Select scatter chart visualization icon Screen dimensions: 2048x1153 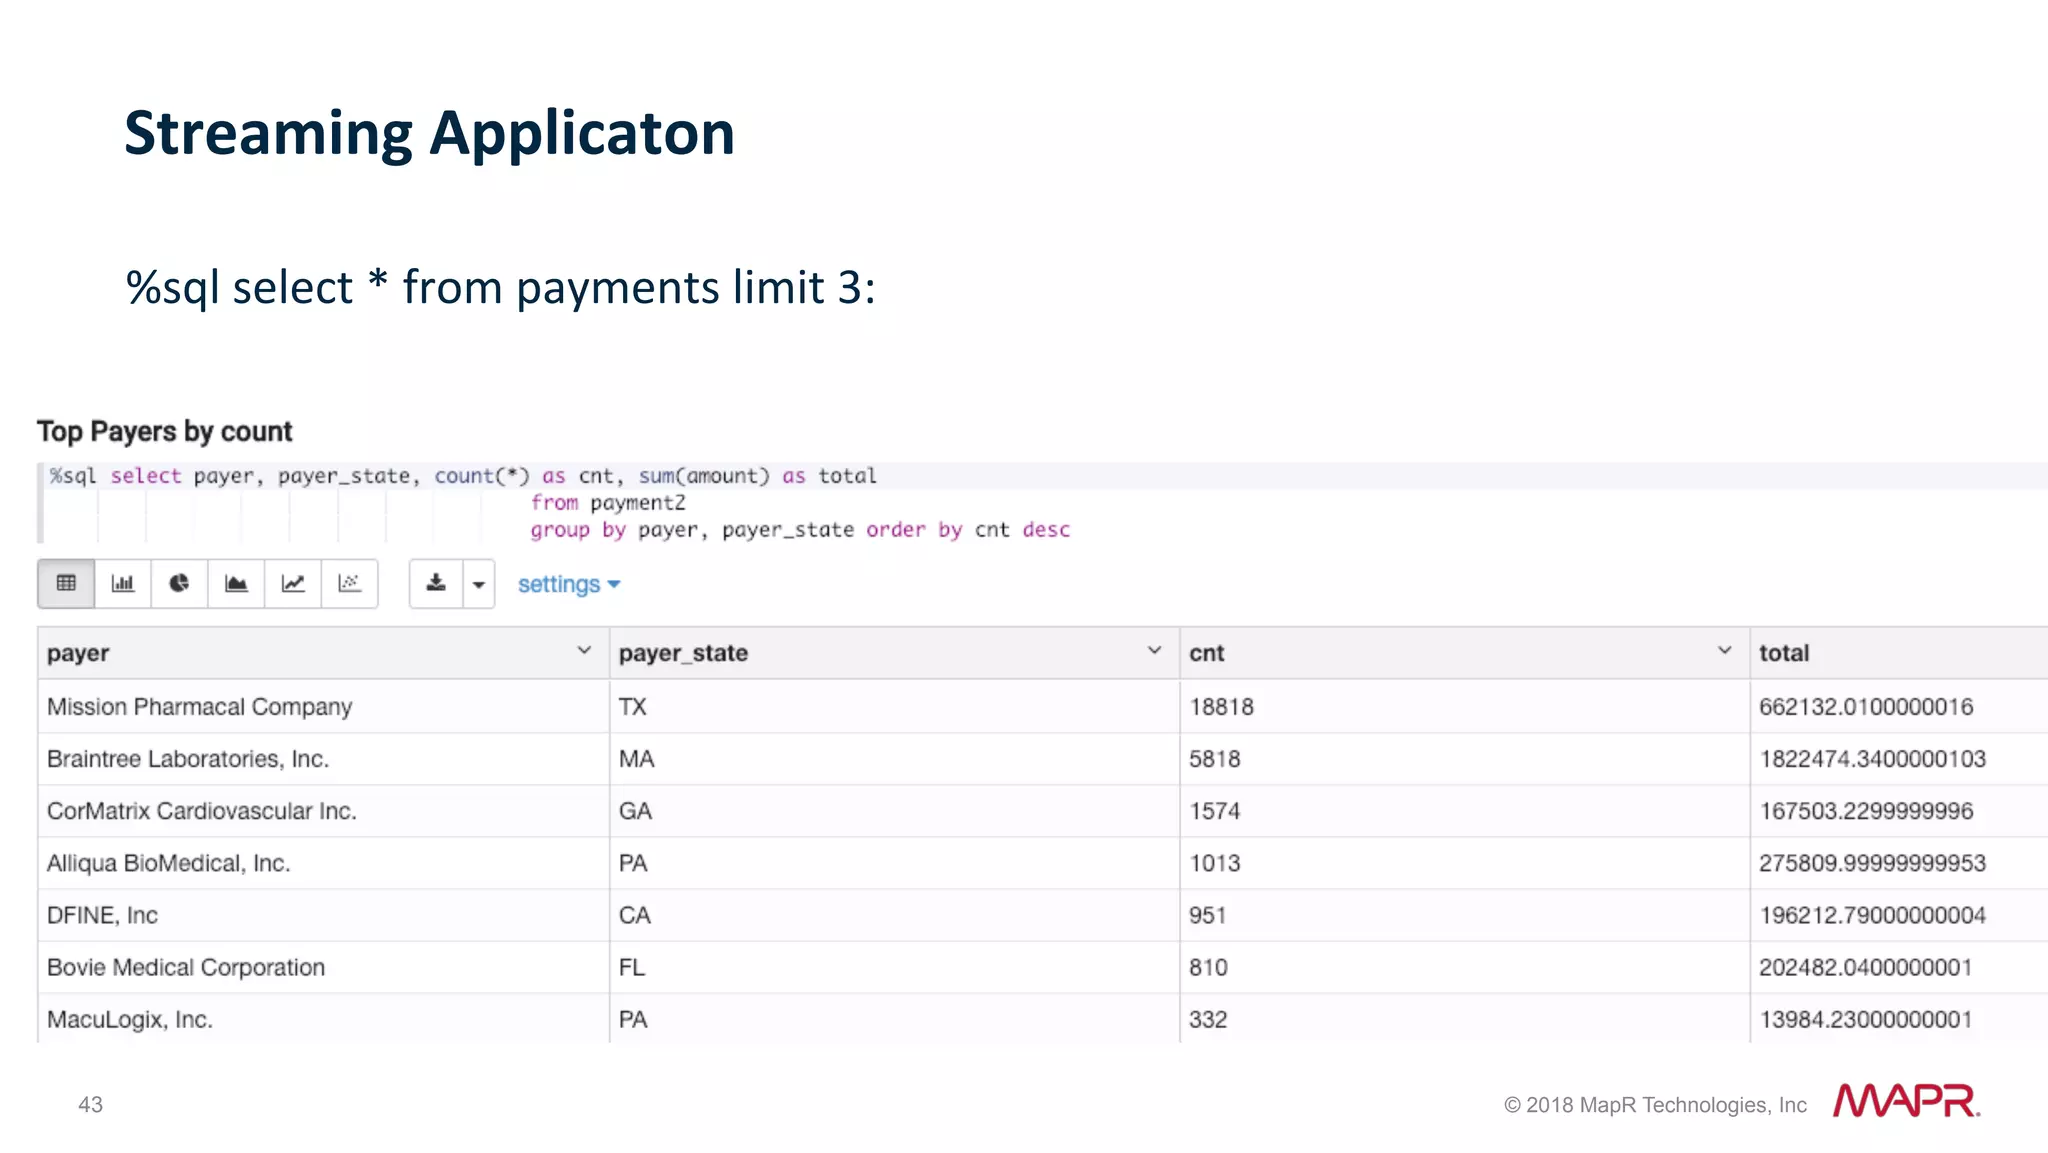click(x=349, y=584)
